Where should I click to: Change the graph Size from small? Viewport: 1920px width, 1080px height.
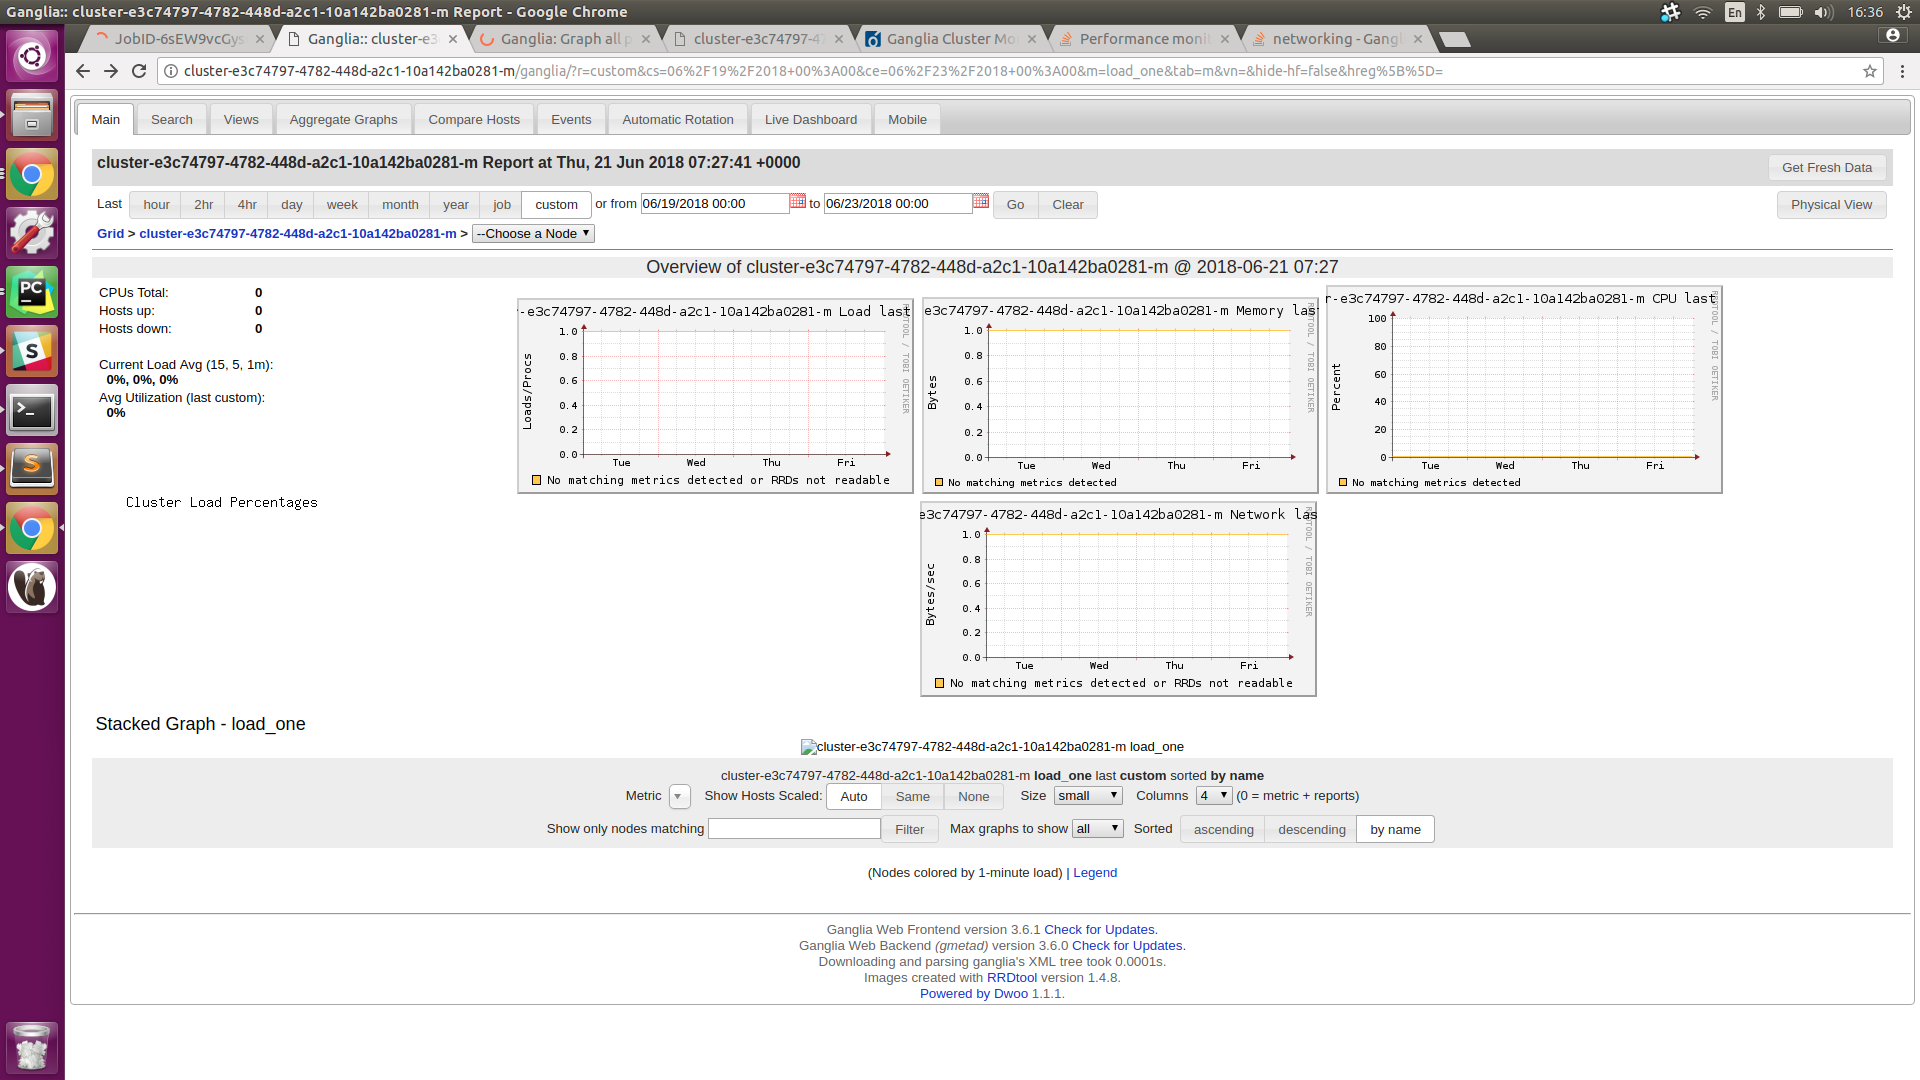(x=1087, y=795)
